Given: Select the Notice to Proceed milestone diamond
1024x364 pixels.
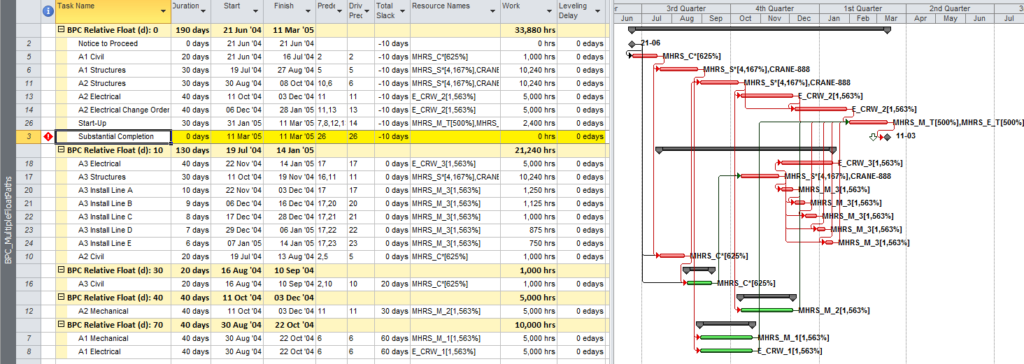Looking at the screenshot, I should point(632,44).
